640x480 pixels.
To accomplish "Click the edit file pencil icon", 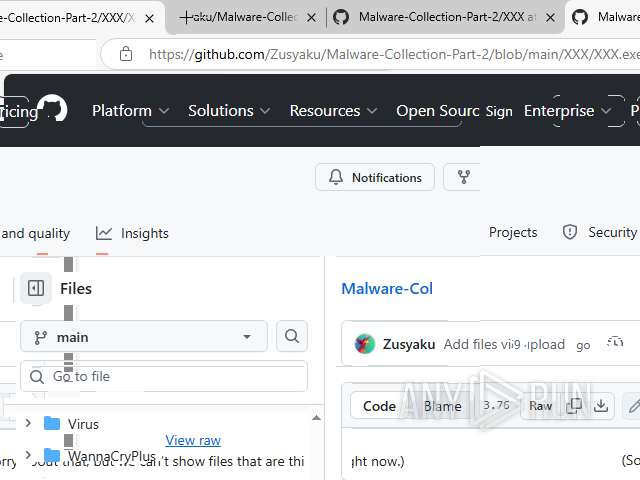I will pos(633,406).
